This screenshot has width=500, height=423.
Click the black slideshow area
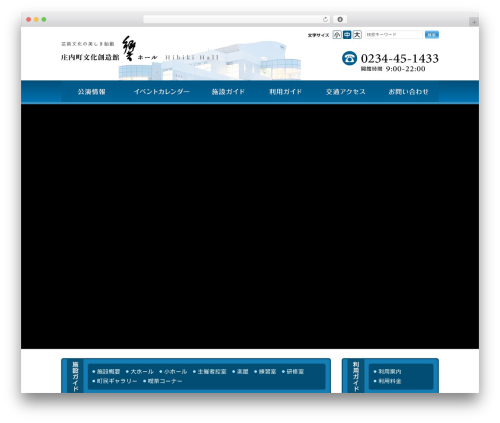250,226
